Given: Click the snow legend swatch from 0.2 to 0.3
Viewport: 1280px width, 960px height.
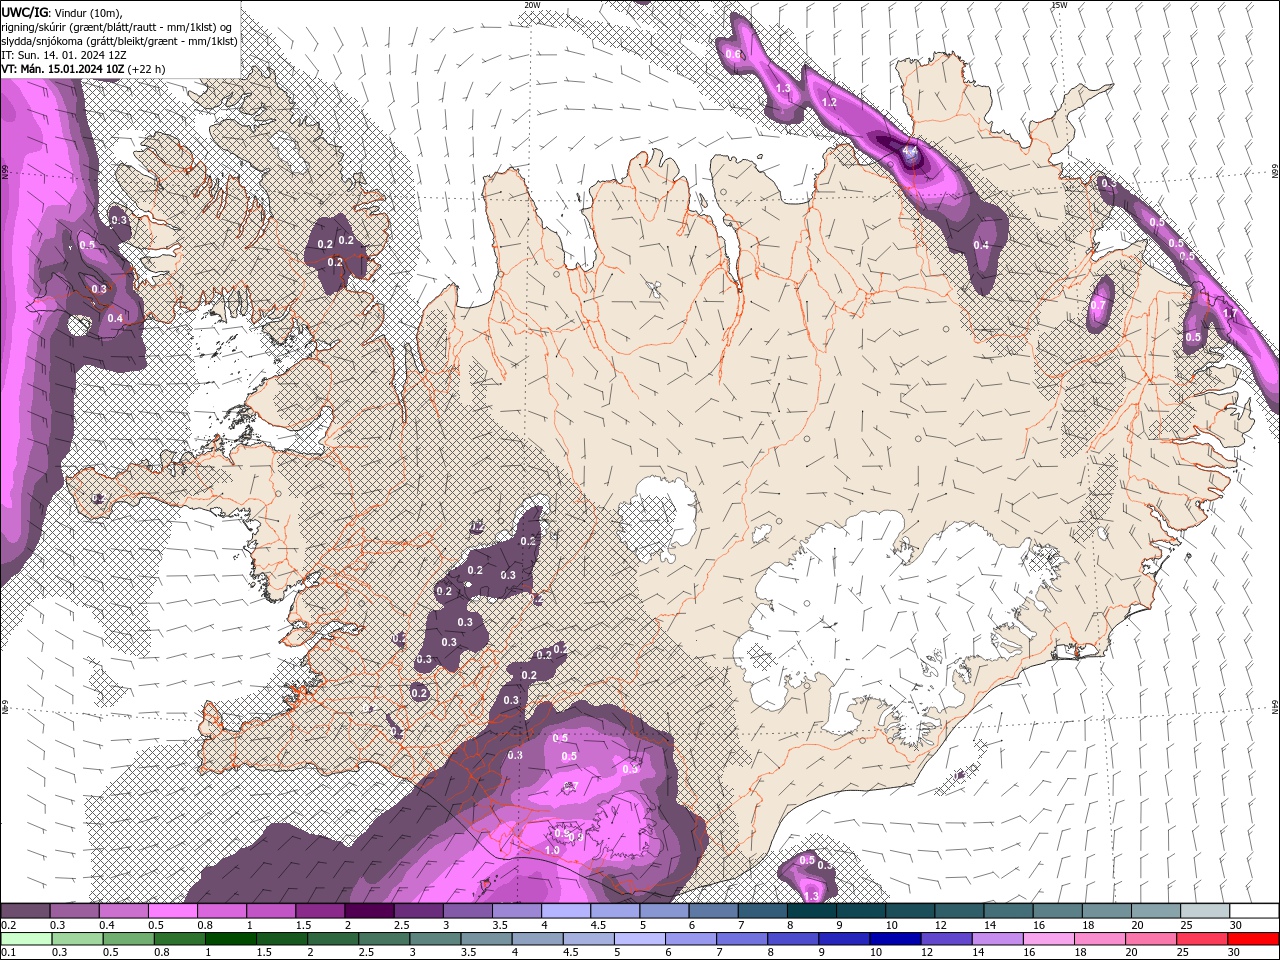Looking at the screenshot, I should pyautogui.click(x=27, y=910).
